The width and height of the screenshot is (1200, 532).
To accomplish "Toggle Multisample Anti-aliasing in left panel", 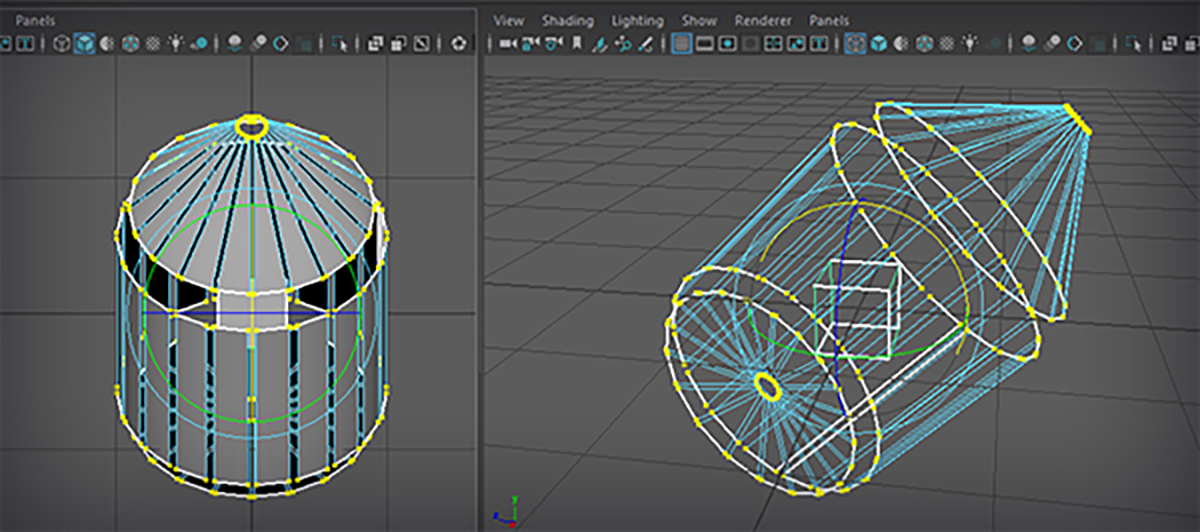I will coord(280,43).
